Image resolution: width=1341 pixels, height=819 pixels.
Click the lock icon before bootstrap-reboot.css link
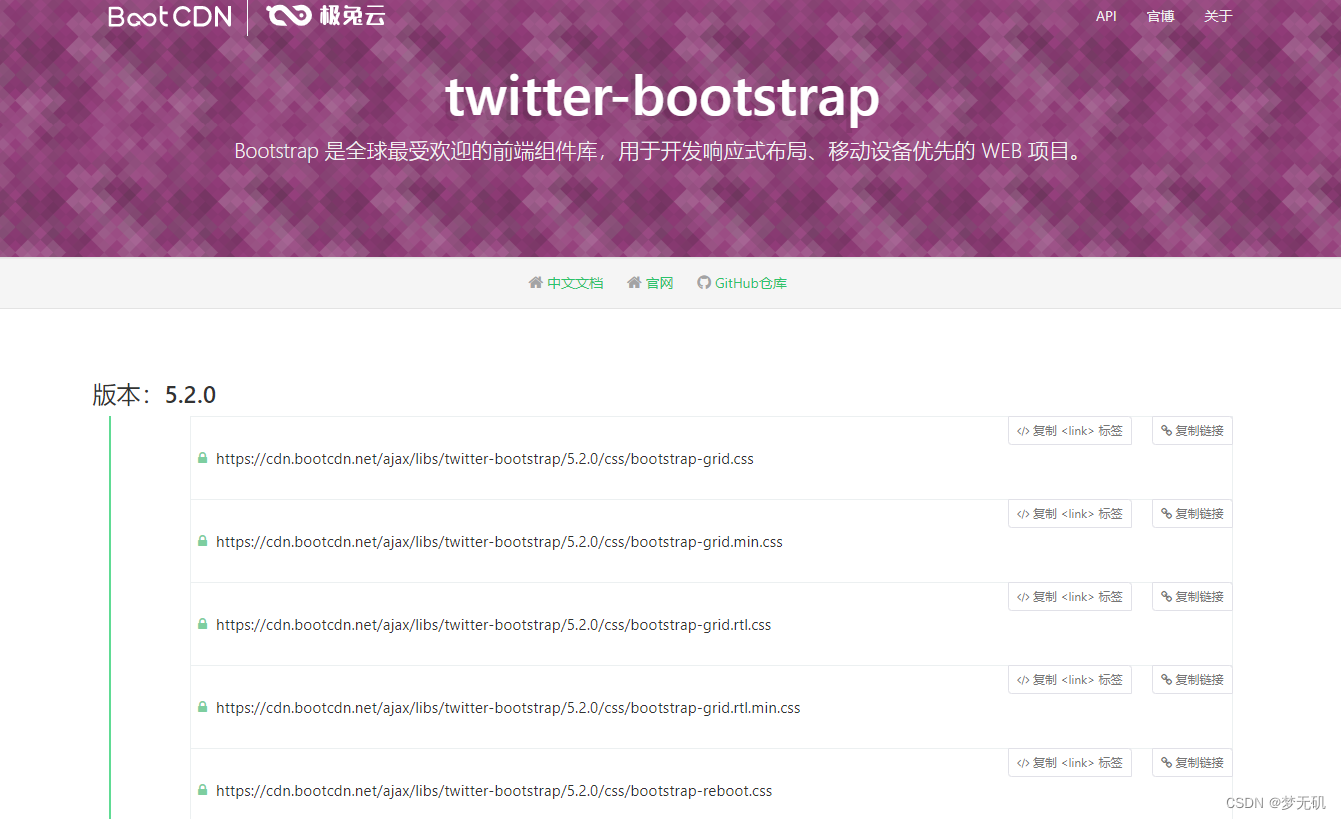point(202,790)
